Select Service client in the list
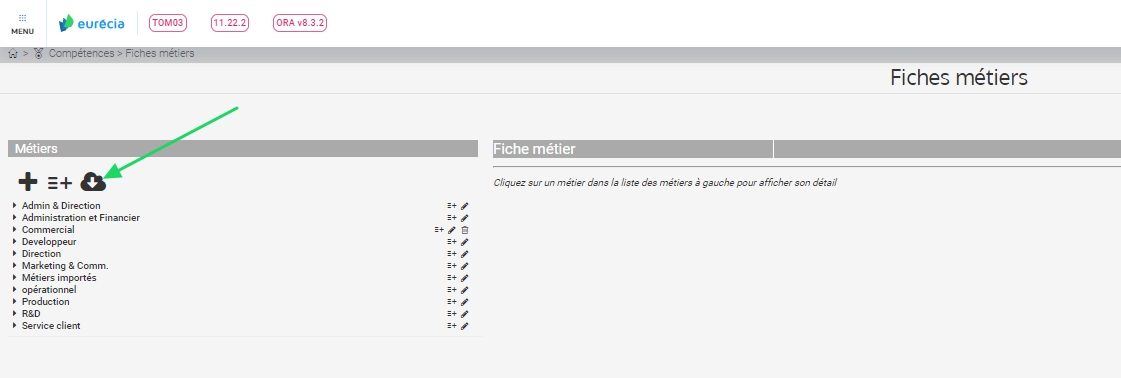The width and height of the screenshot is (1121, 378). pos(51,326)
